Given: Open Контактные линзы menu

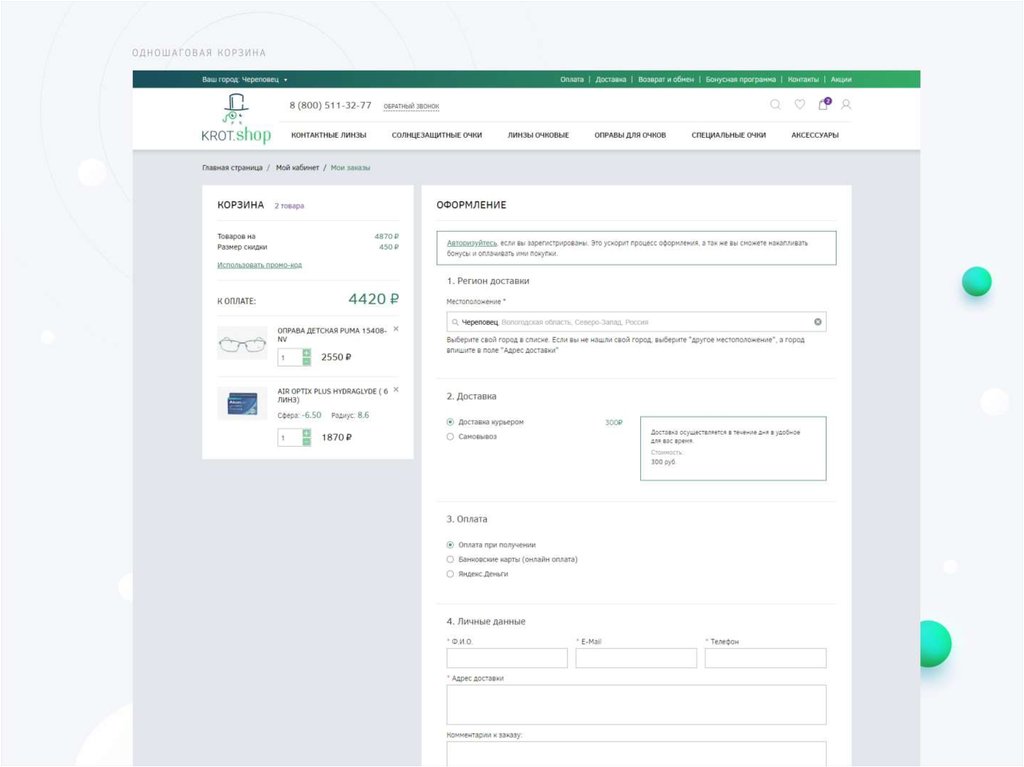Looking at the screenshot, I should [328, 135].
